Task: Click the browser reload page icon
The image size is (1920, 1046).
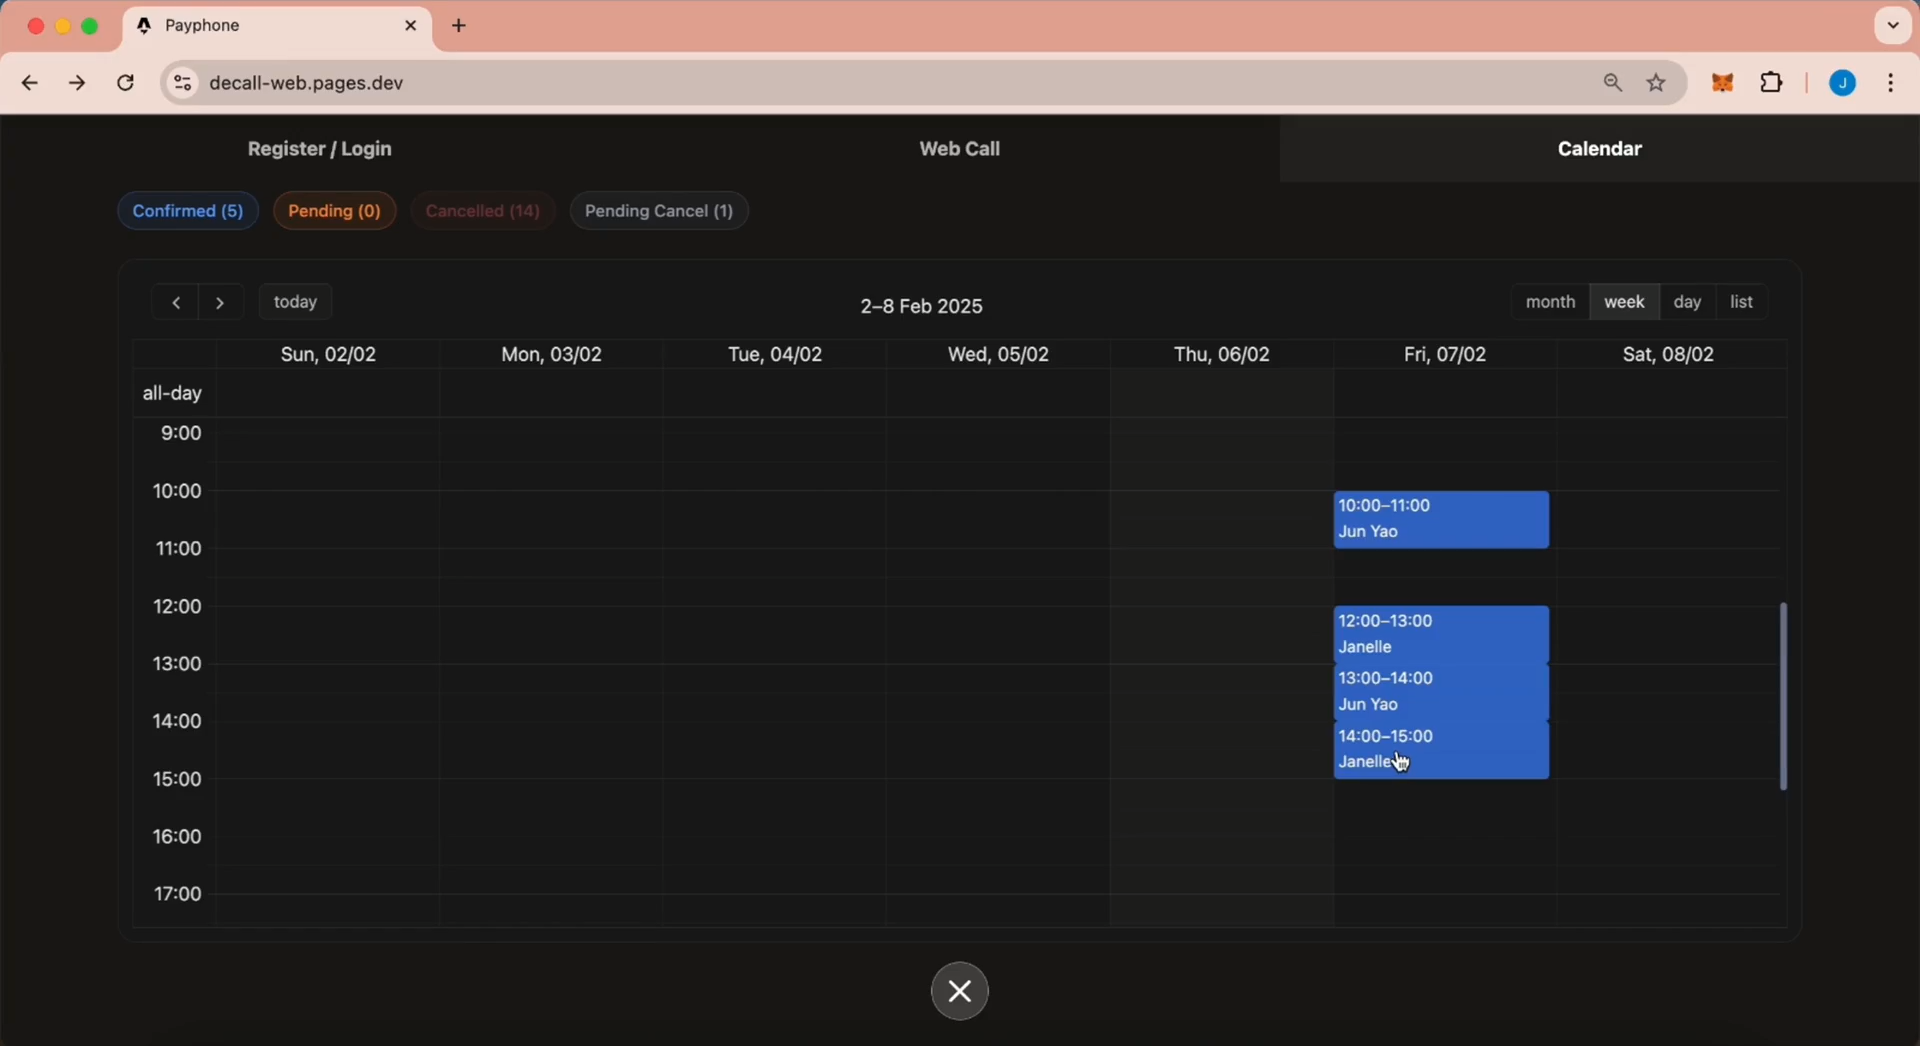Action: 126,84
